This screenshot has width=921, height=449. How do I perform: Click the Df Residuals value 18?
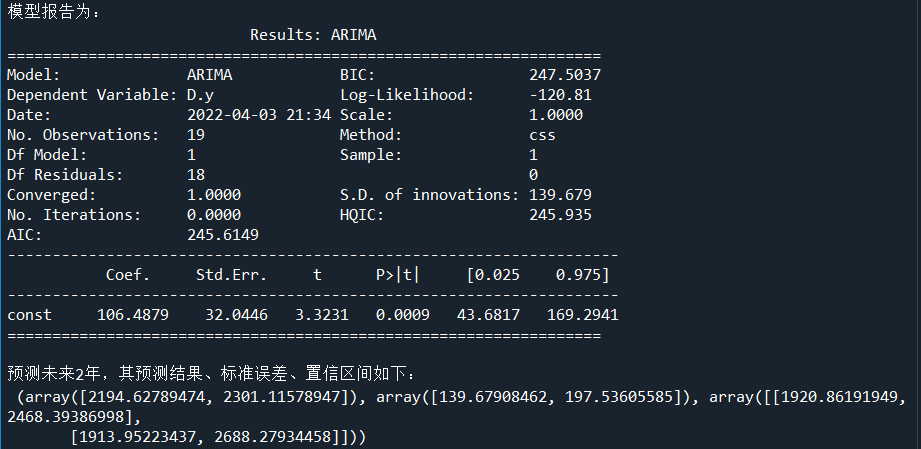coord(196,175)
